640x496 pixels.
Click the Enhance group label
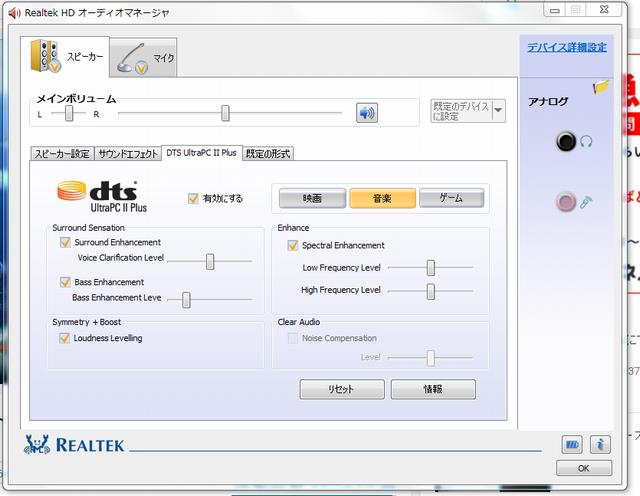(x=293, y=228)
